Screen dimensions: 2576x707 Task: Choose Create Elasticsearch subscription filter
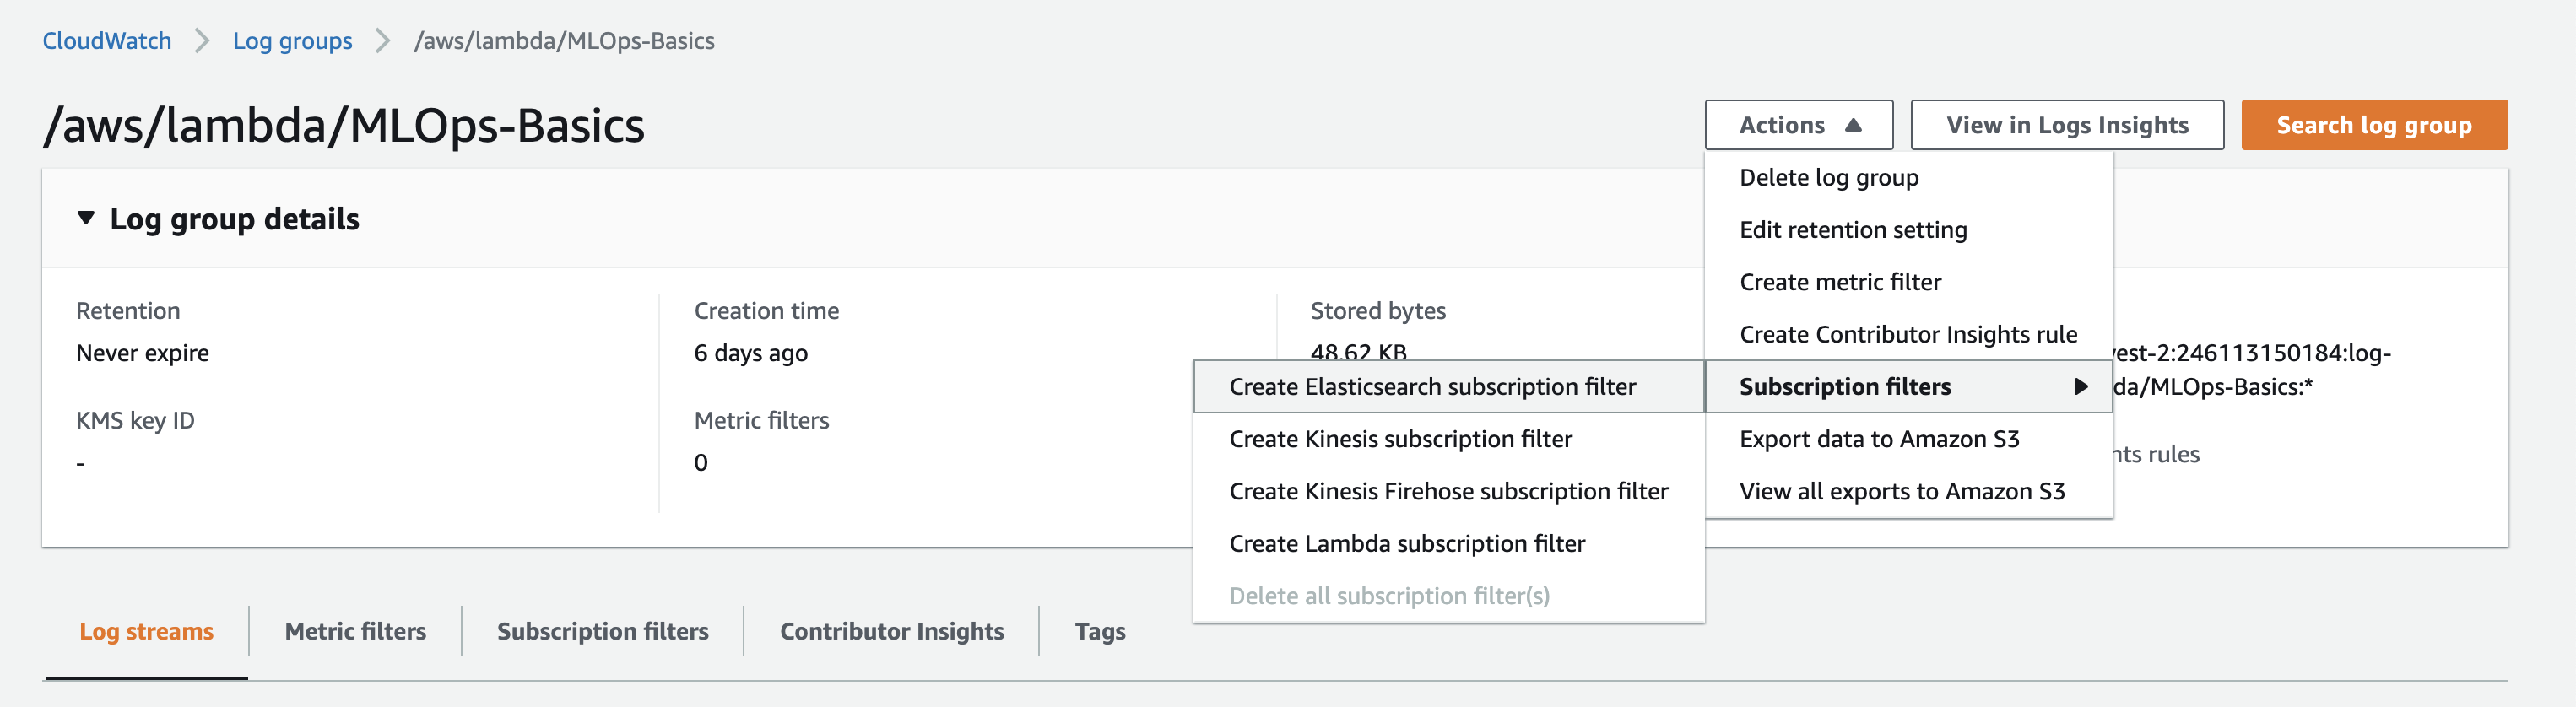click(1432, 387)
